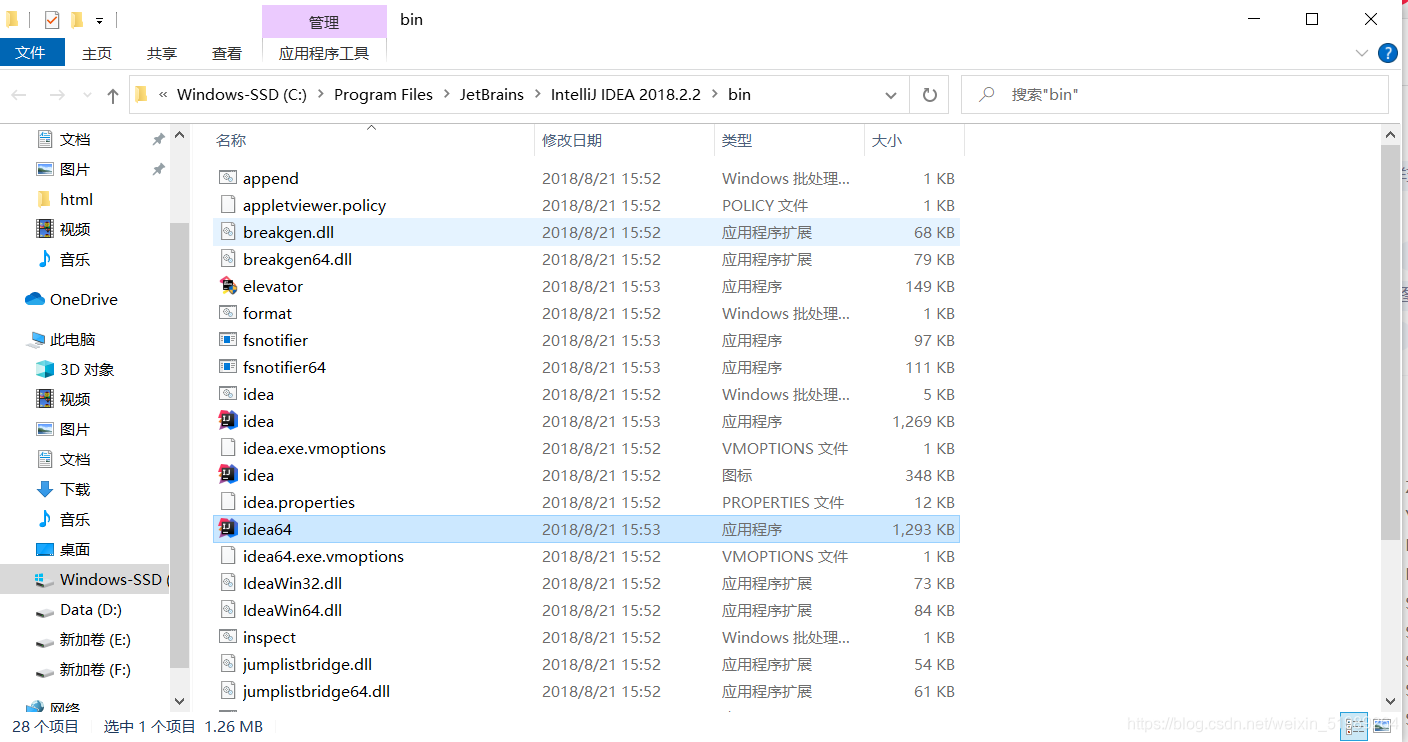Image resolution: width=1408 pixels, height=742 pixels.
Task: Open the 查看 view ribbon tab
Action: pos(227,53)
